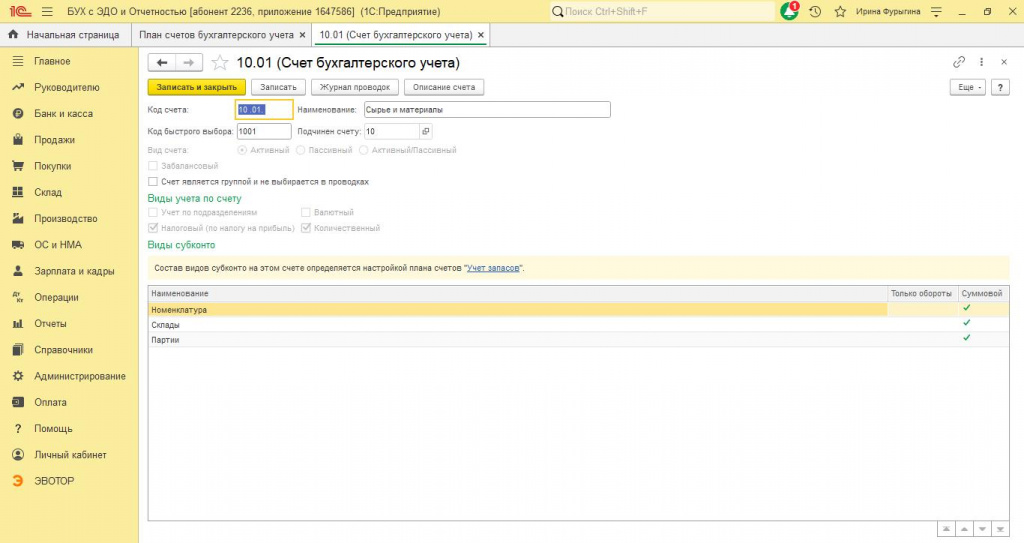
Task: Open the 1C main menu hamburger icon
Action: [47, 12]
